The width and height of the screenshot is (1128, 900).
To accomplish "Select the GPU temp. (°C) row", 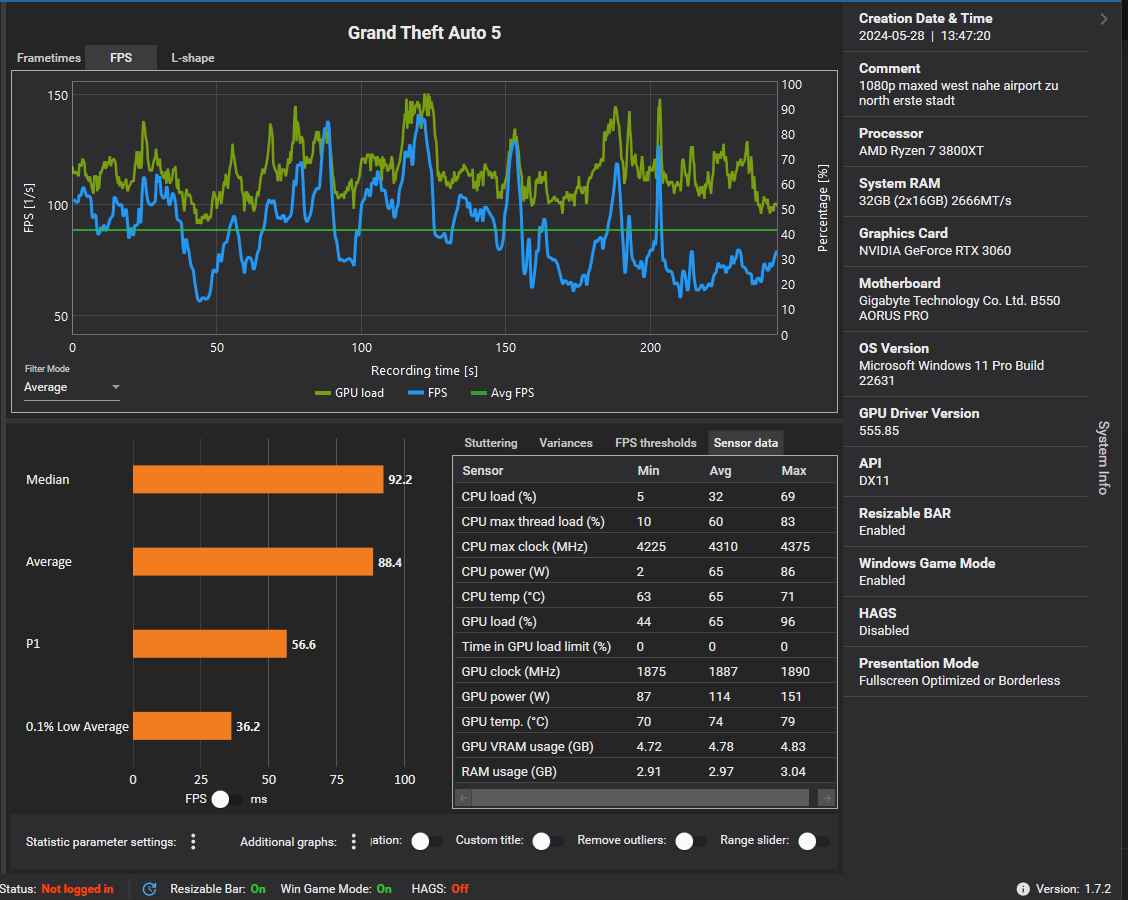I will pos(645,722).
